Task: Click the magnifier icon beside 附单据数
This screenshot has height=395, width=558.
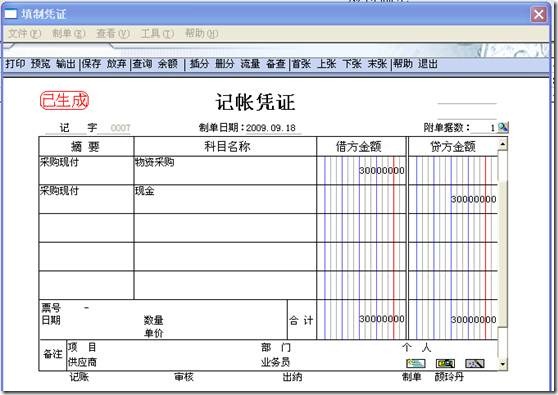Action: coord(502,127)
